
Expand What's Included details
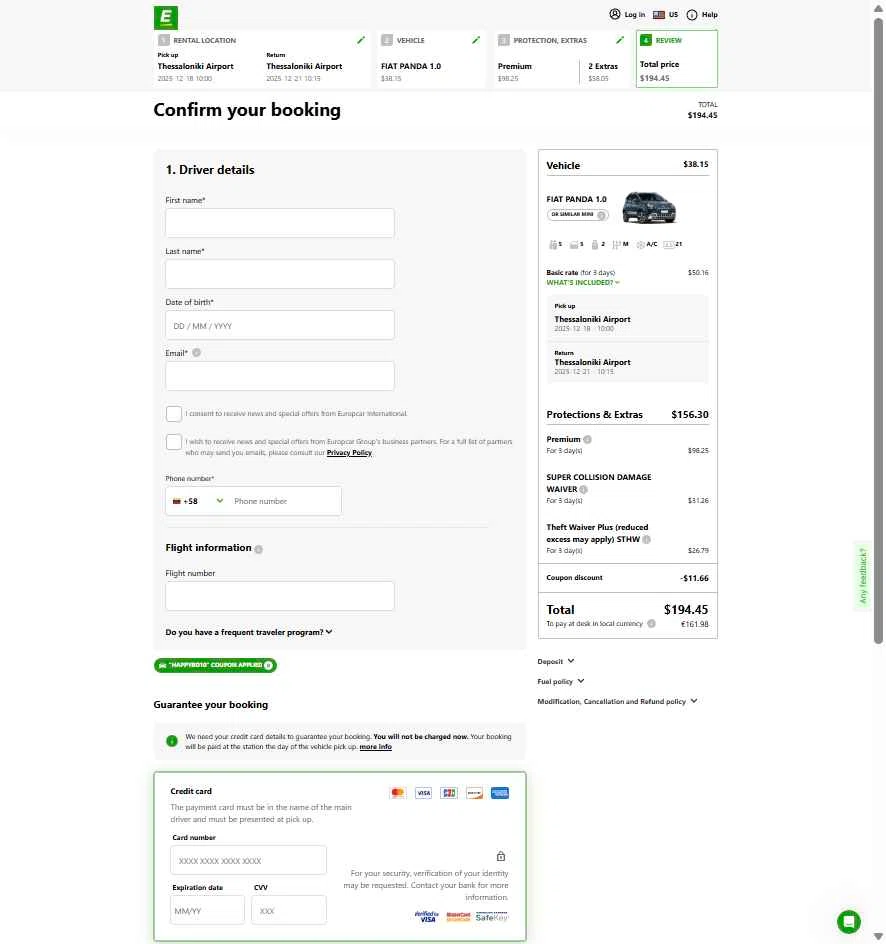[x=583, y=282]
